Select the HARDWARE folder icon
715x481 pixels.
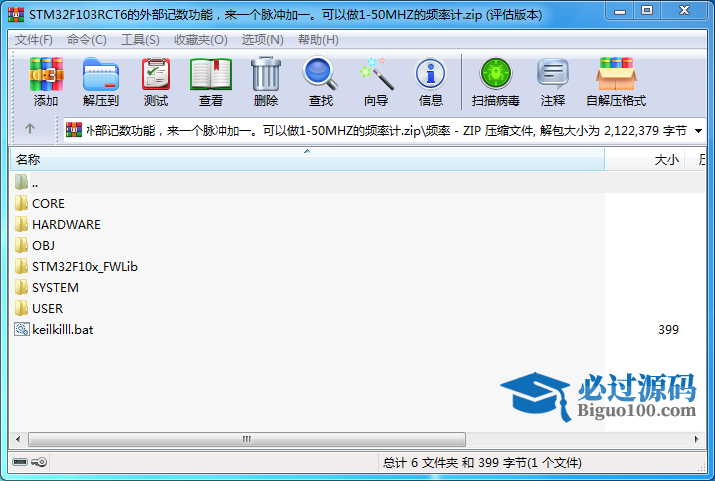21,224
